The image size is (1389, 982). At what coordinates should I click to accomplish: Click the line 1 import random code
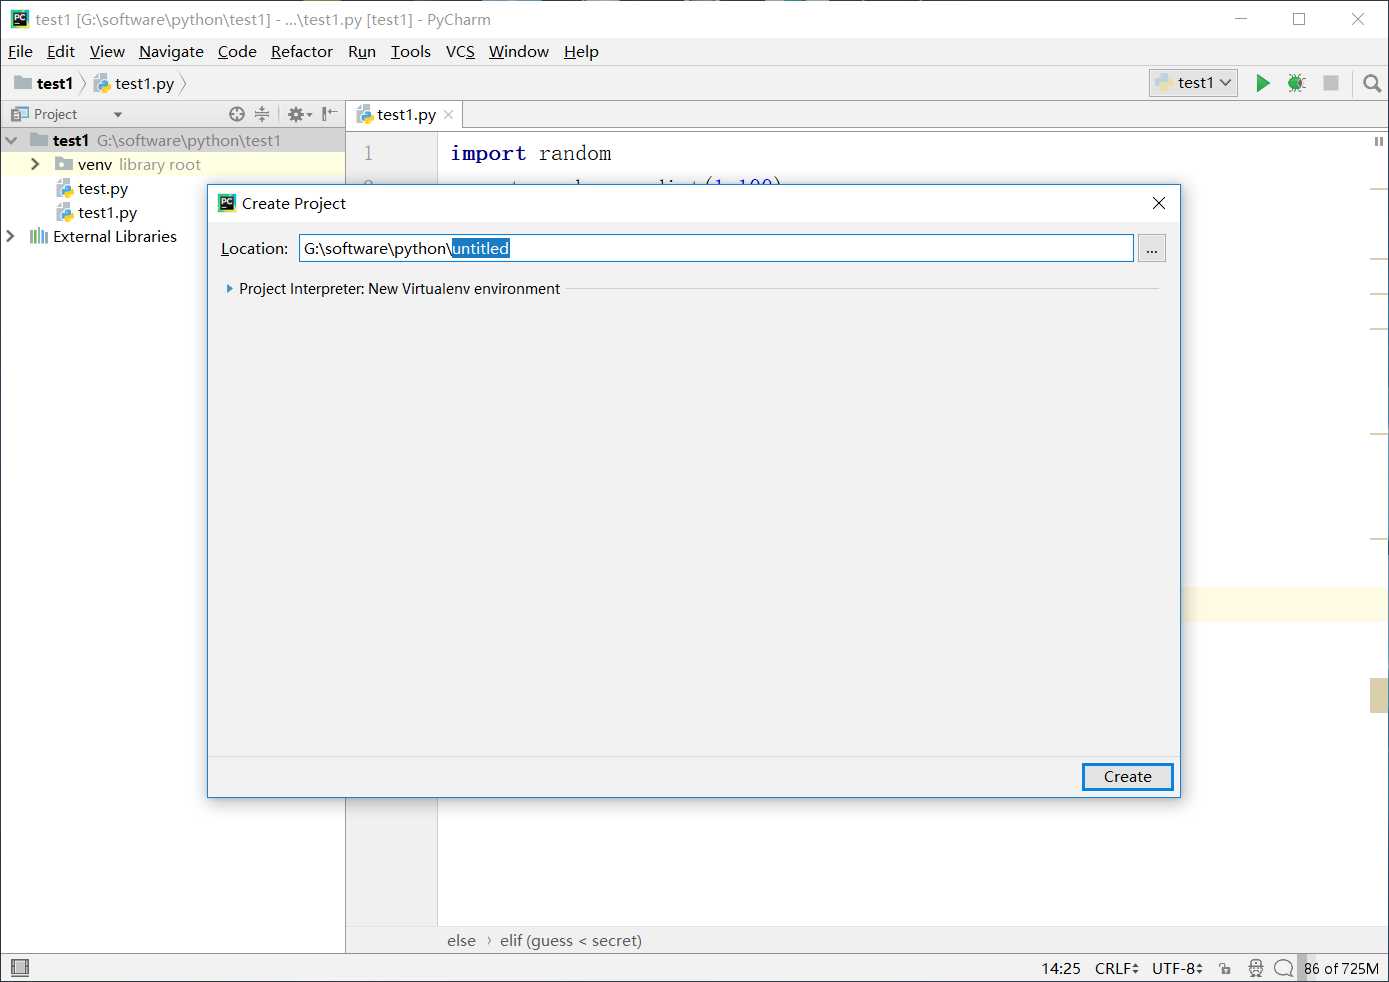pos(531,153)
